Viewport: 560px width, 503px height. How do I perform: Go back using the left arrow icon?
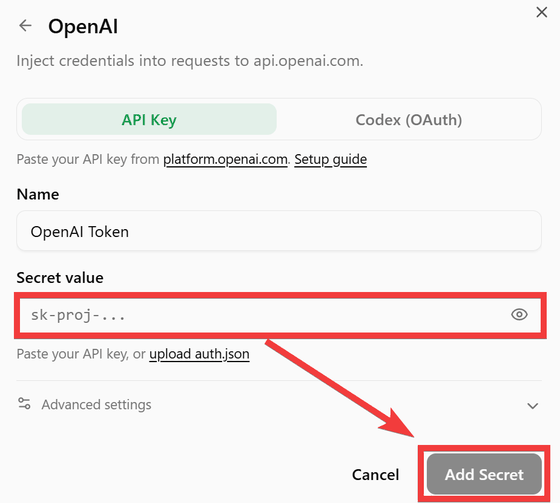click(x=25, y=26)
